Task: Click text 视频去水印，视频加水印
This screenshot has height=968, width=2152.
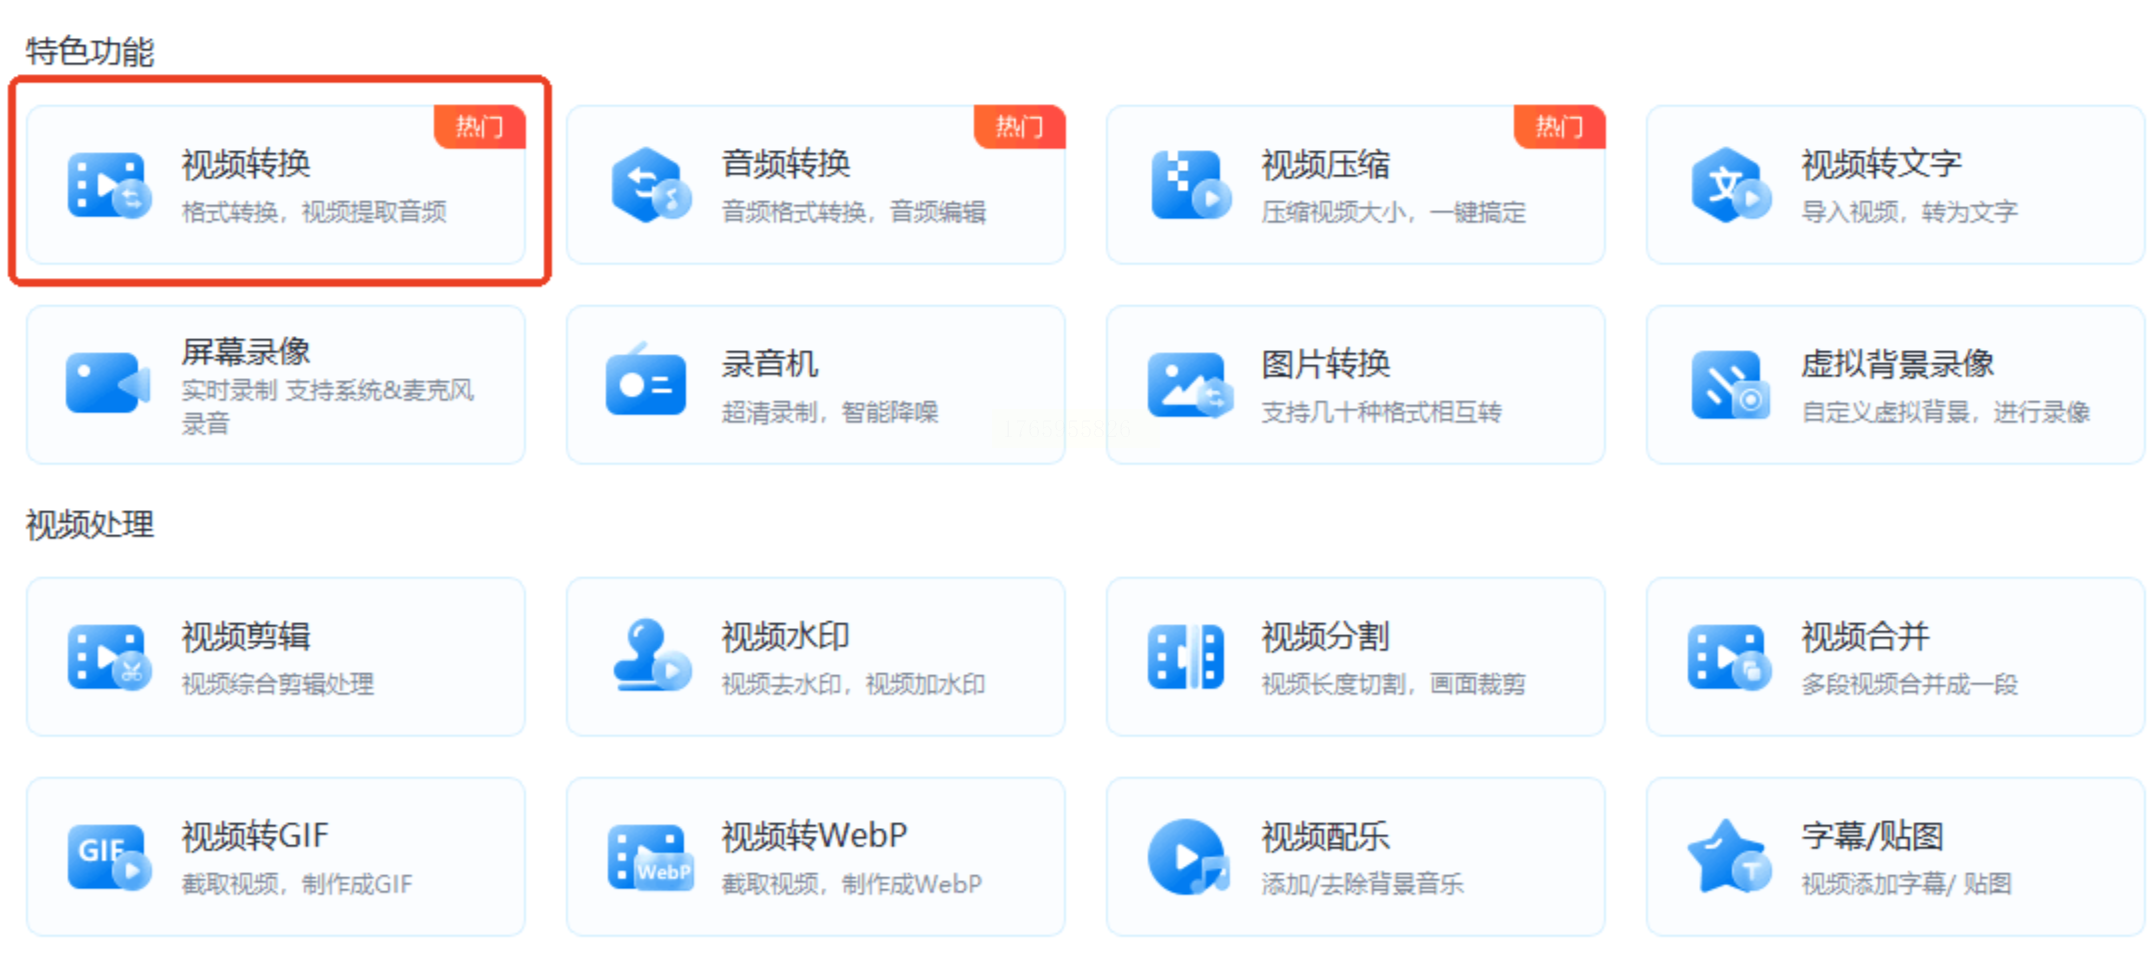Action: [x=854, y=684]
